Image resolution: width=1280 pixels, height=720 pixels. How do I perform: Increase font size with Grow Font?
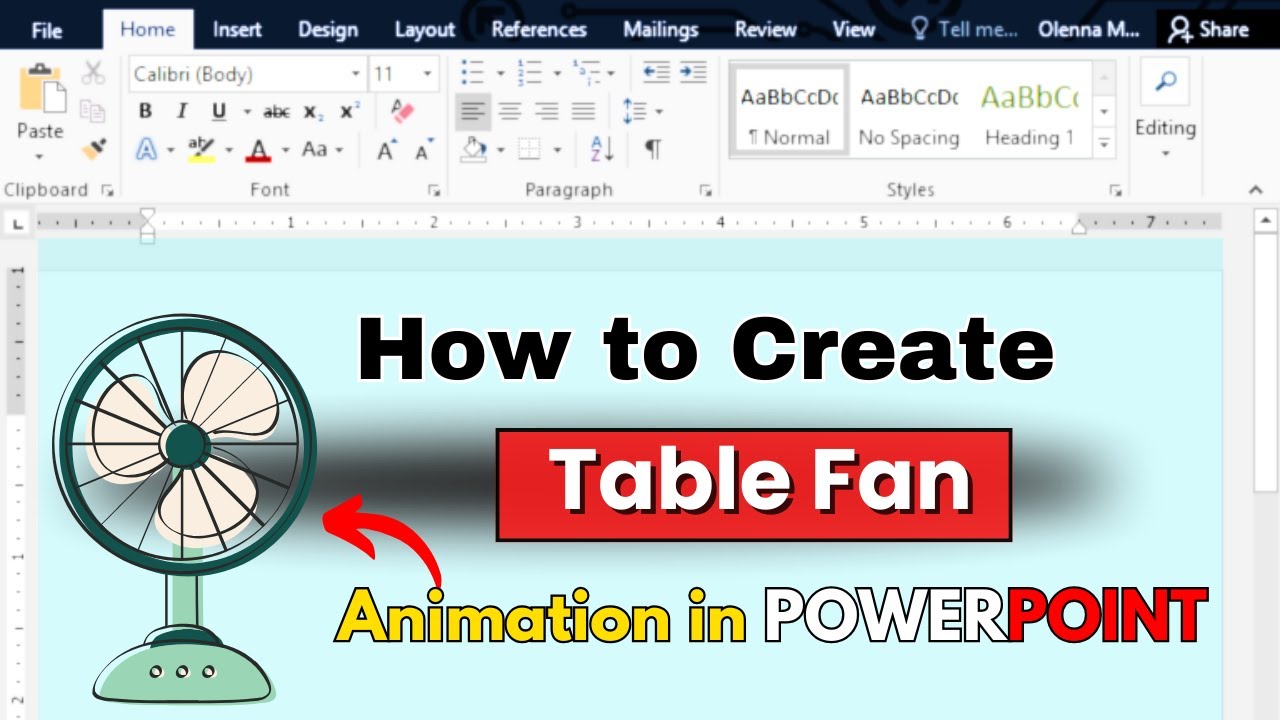(385, 150)
